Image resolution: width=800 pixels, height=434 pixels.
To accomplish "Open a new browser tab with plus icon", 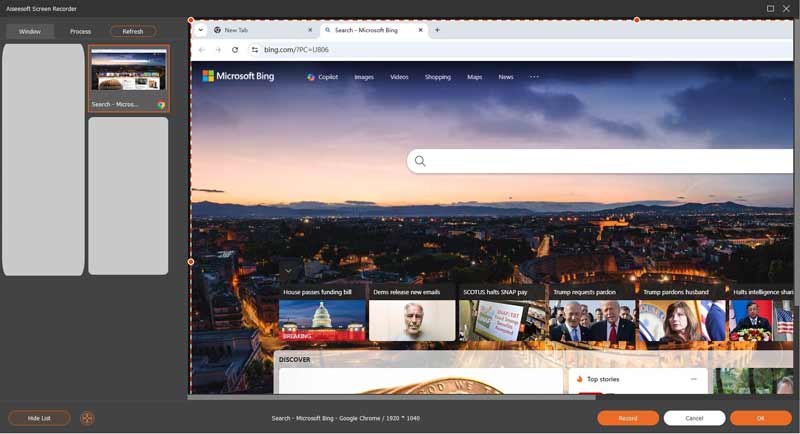I will tap(437, 30).
